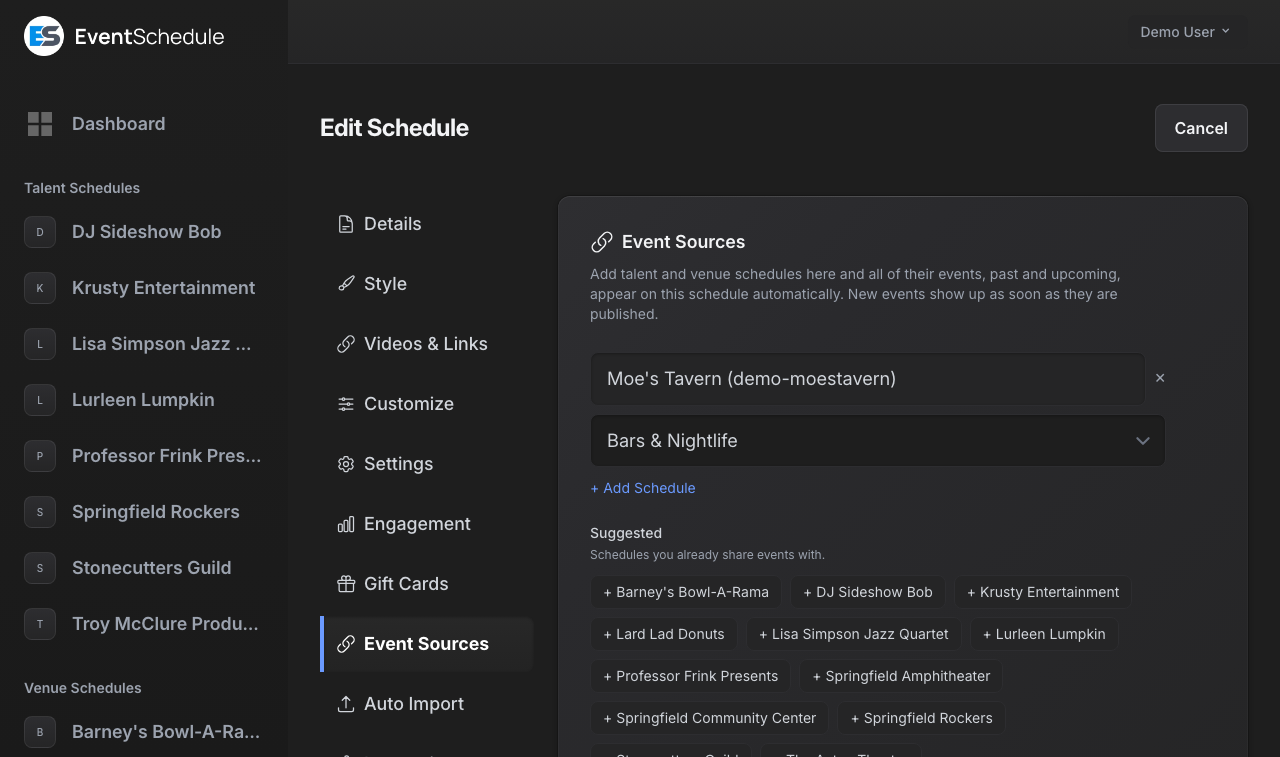Click the Details document icon
The width and height of the screenshot is (1280, 757).
click(x=346, y=224)
